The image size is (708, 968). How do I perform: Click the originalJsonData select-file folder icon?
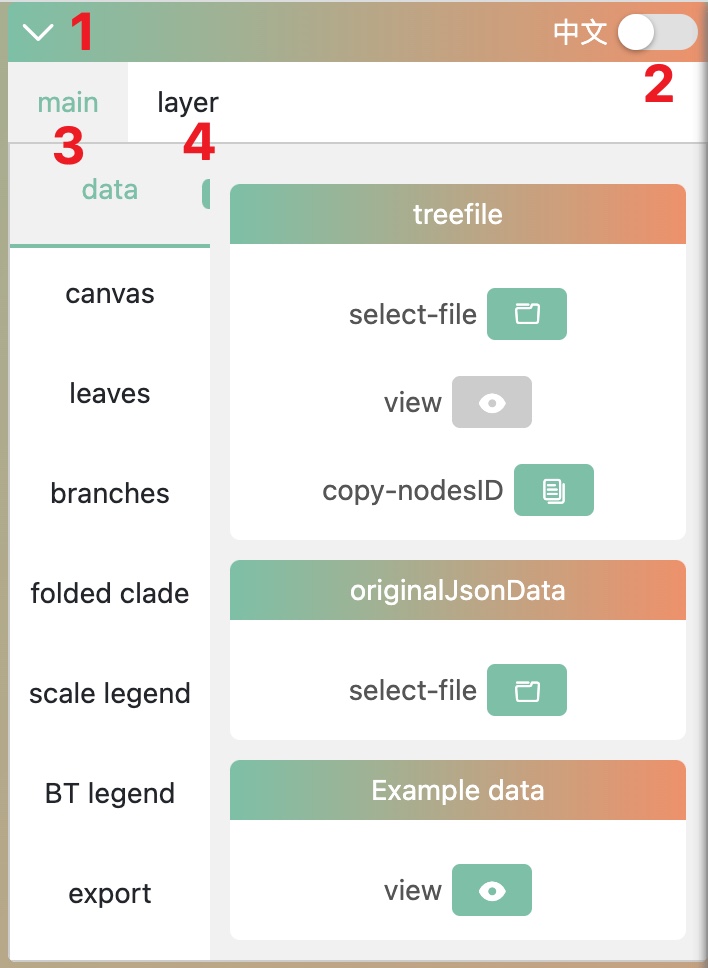pos(526,690)
